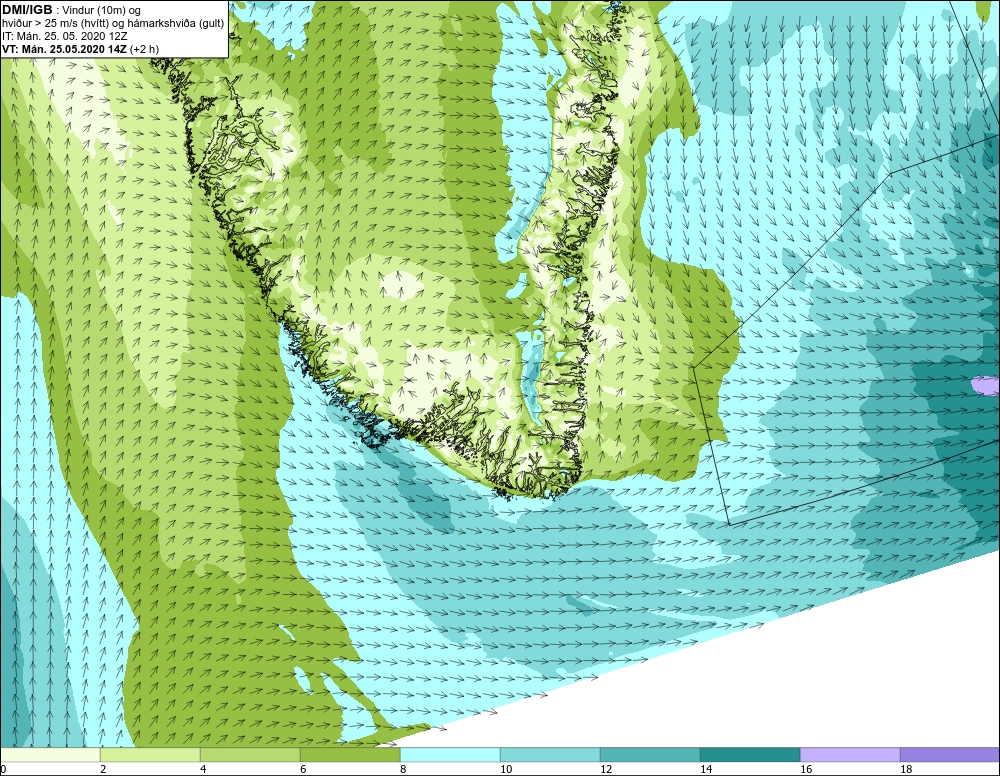This screenshot has width=1000, height=776.
Task: Click the title line 'DMI/IGB : Vindur (10m) og'
Action: 72,10
